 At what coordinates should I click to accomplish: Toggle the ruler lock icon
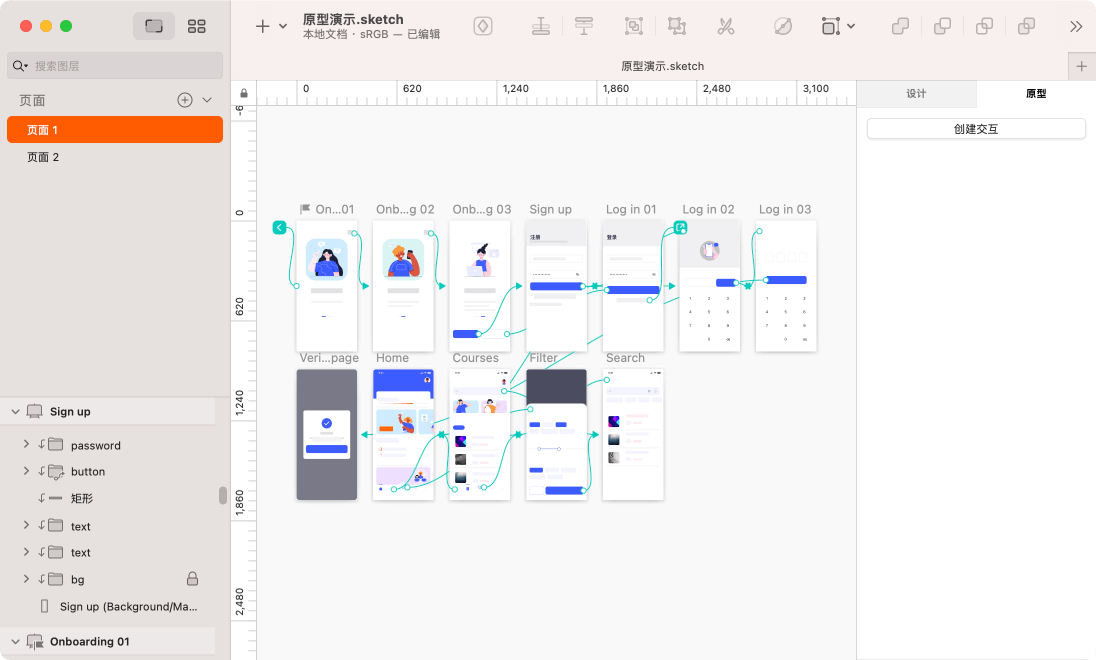(244, 93)
